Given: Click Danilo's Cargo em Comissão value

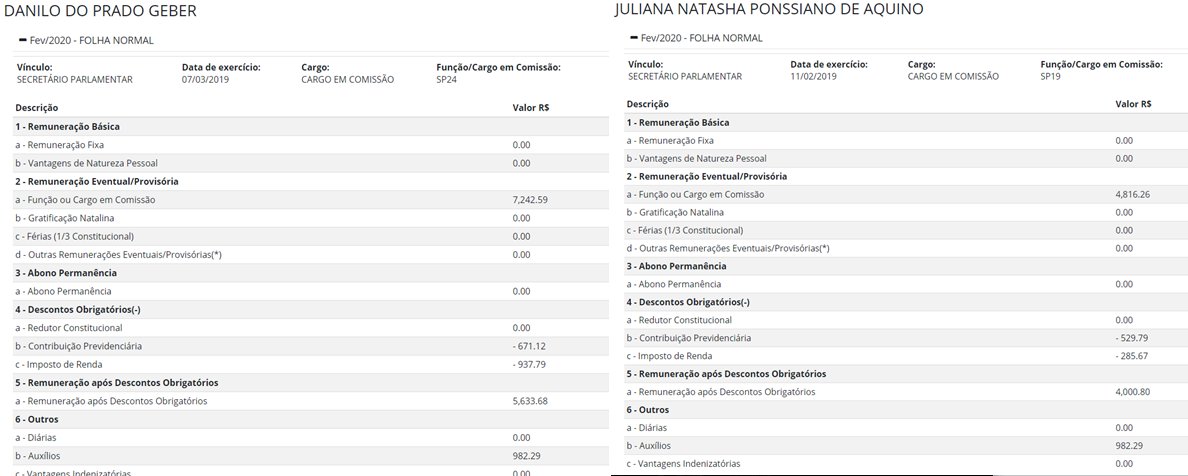Looking at the screenshot, I should click(347, 79).
